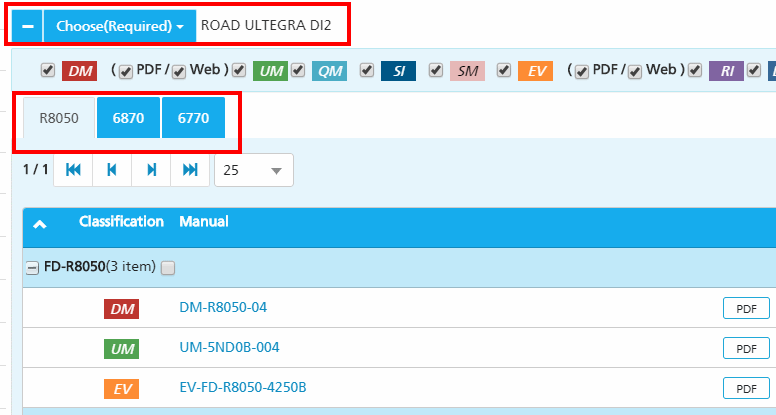Click the minus collapse button beside Choose(Required)
The width and height of the screenshot is (776, 415).
point(27,26)
